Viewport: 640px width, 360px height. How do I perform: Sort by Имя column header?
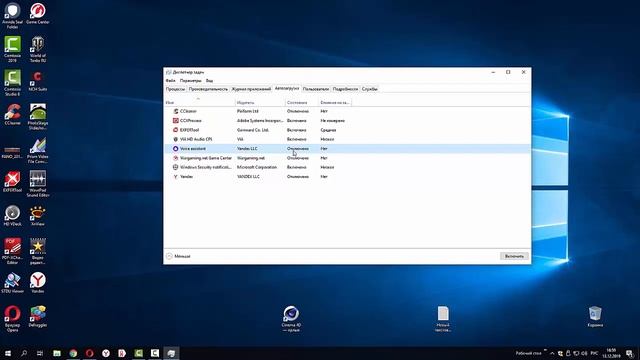[199, 101]
